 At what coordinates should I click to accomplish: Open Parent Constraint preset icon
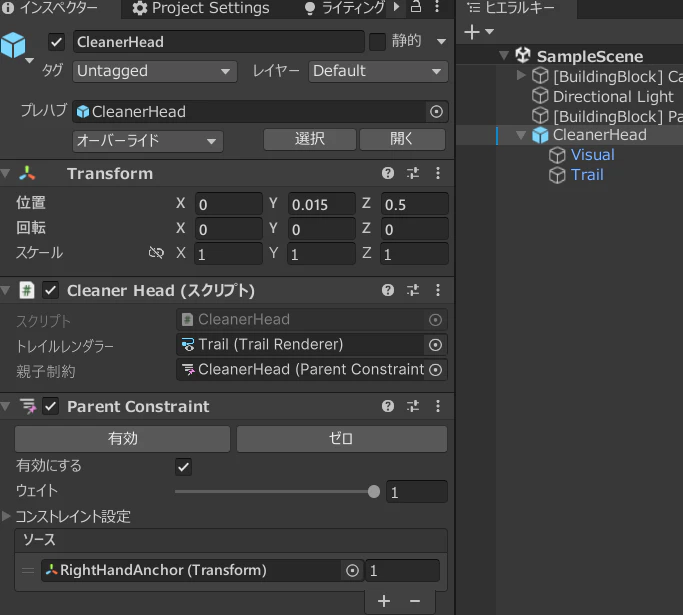413,406
